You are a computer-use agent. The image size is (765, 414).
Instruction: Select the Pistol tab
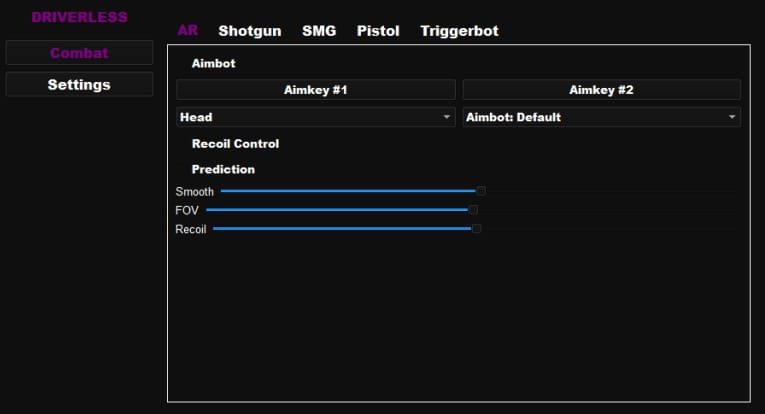(378, 31)
